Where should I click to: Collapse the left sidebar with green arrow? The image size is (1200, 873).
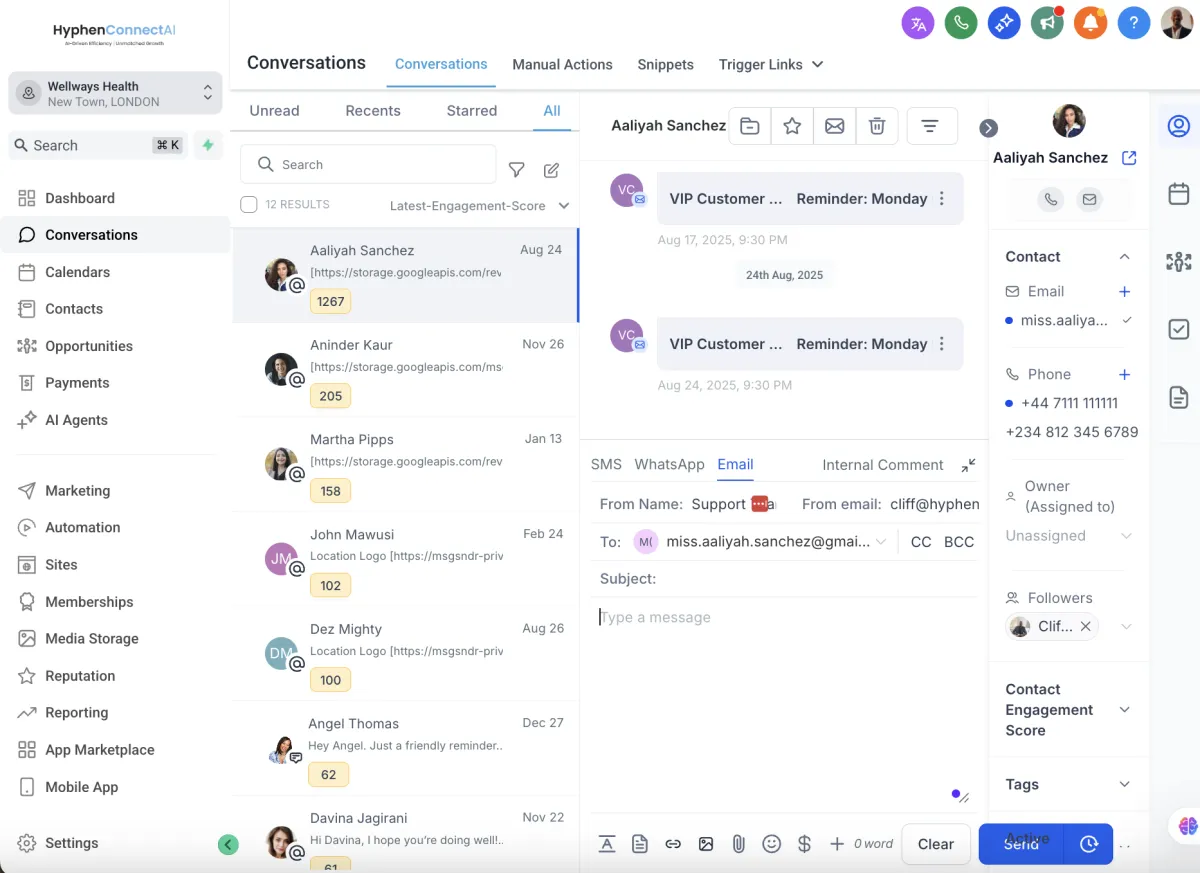[x=228, y=845]
